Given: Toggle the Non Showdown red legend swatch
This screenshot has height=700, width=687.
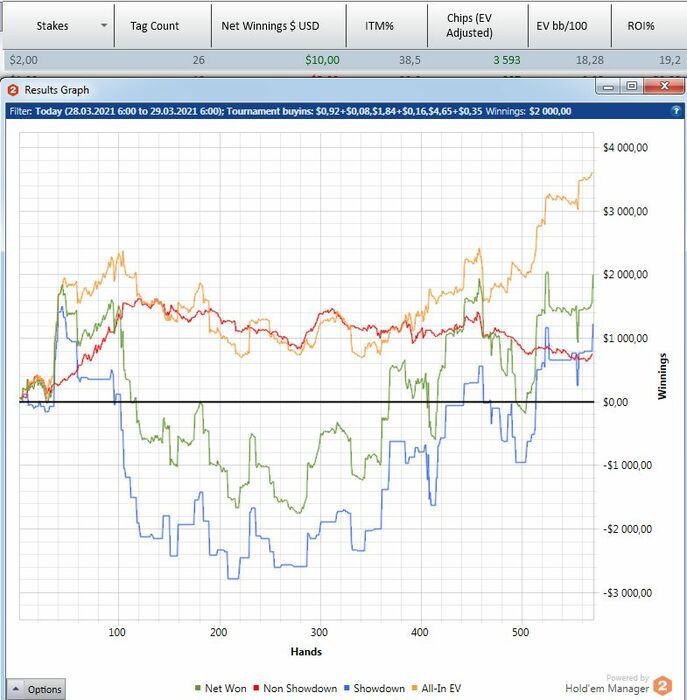Looking at the screenshot, I should pos(257,689).
